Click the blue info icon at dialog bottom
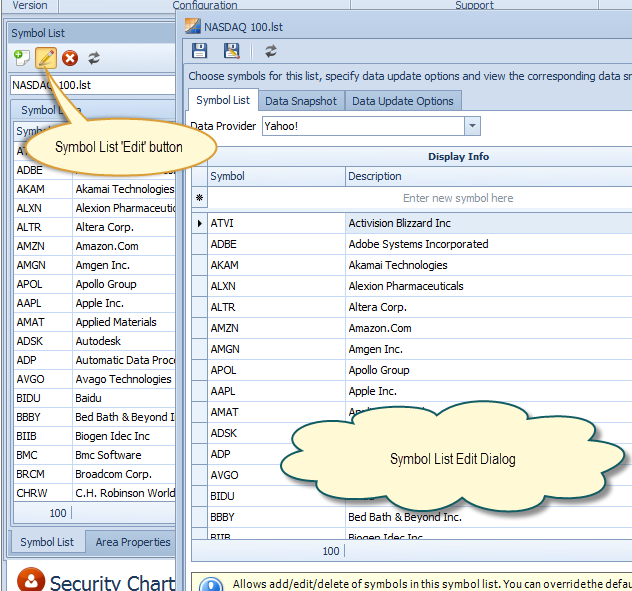 coord(211,584)
